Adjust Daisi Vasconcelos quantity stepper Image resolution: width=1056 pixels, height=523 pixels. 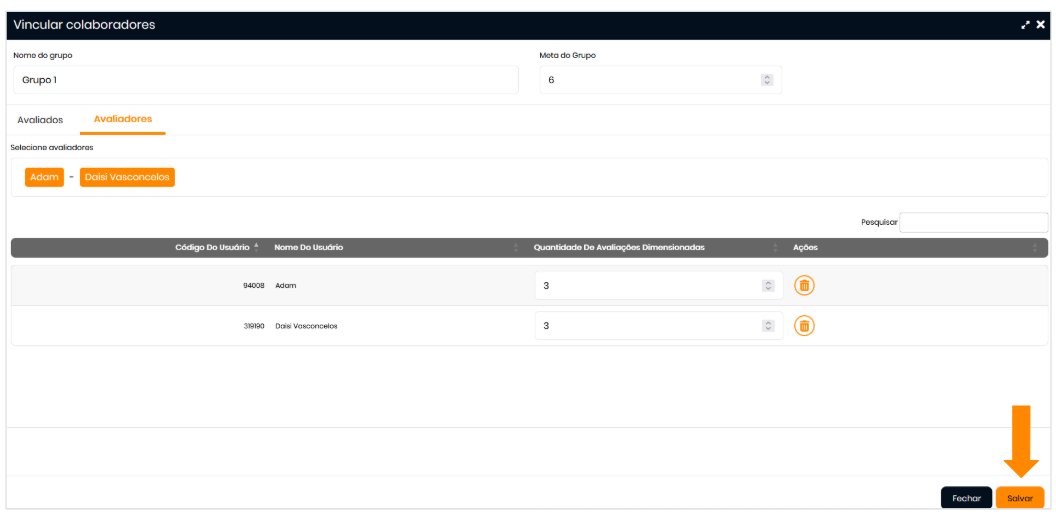coord(768,326)
